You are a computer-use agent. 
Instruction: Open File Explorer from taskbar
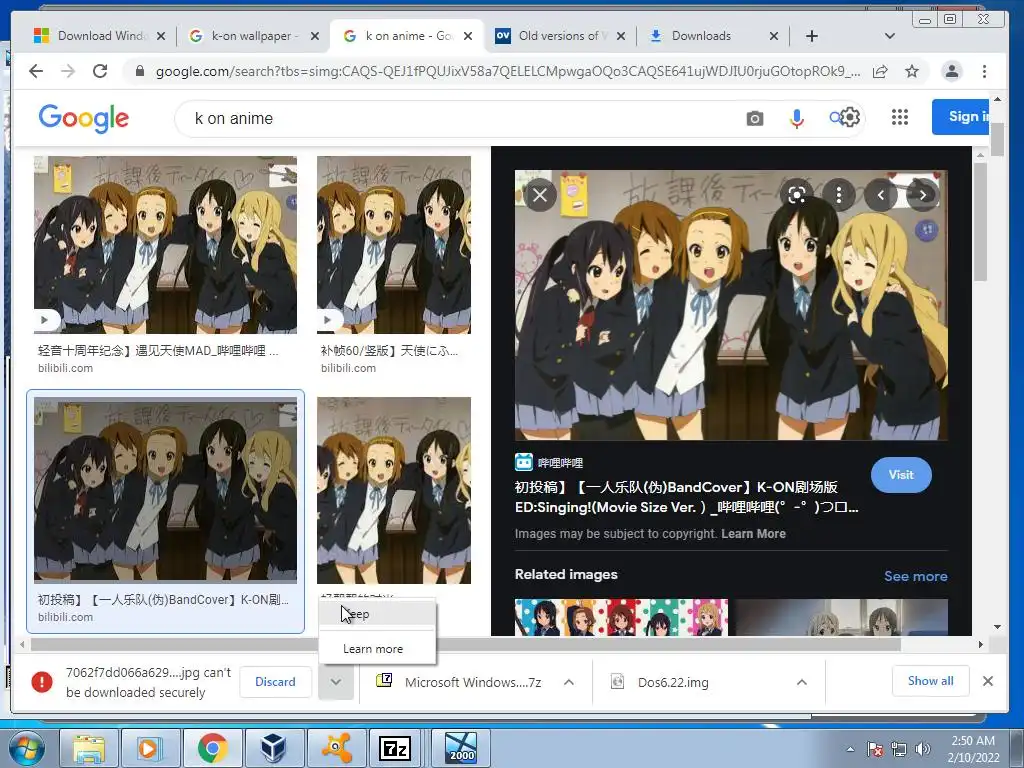89,748
